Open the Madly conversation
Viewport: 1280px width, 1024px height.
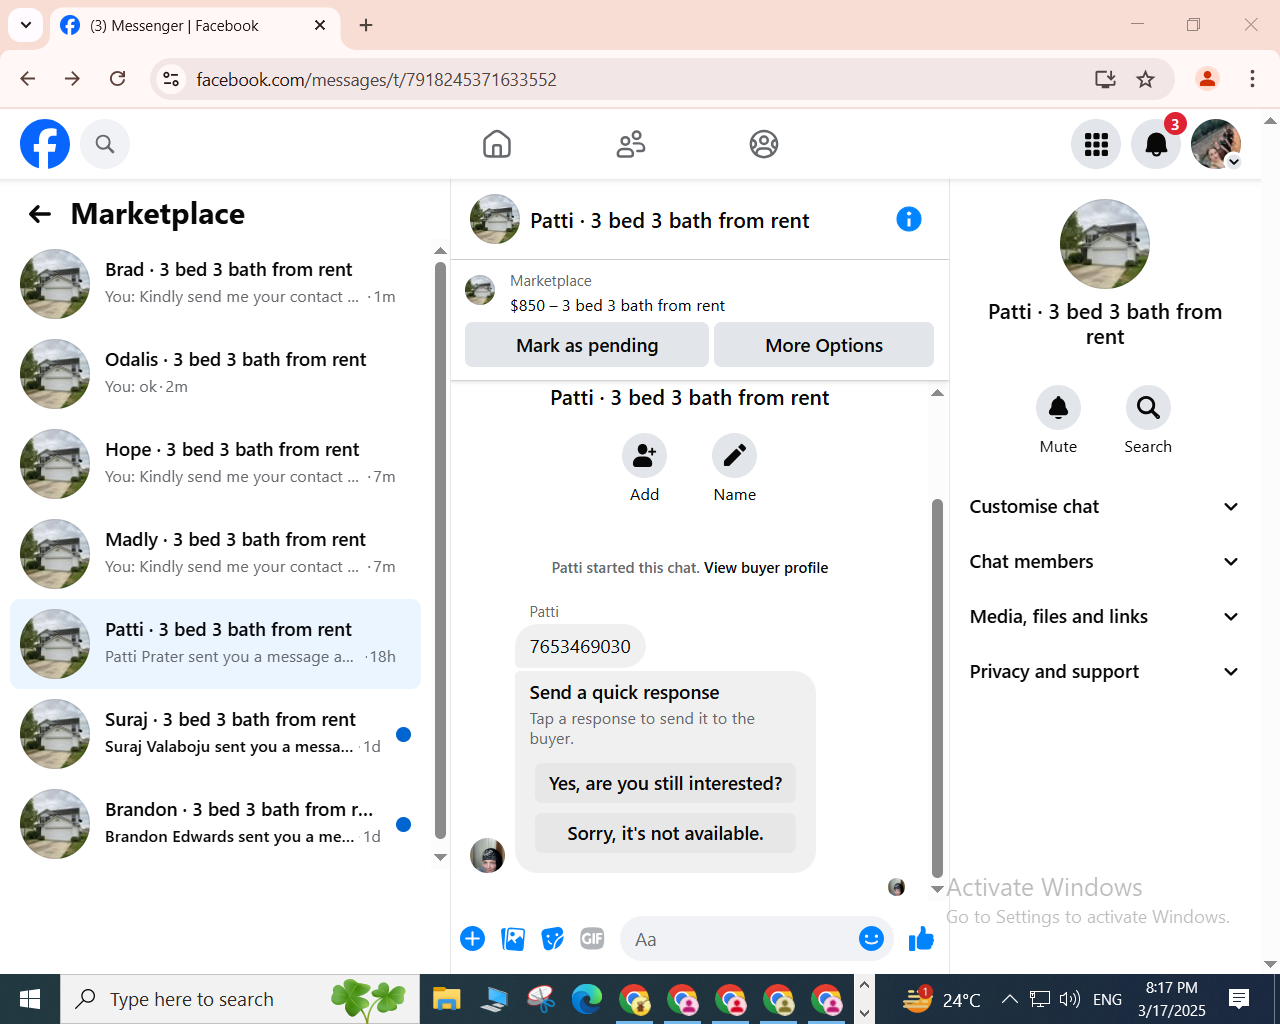[216, 554]
